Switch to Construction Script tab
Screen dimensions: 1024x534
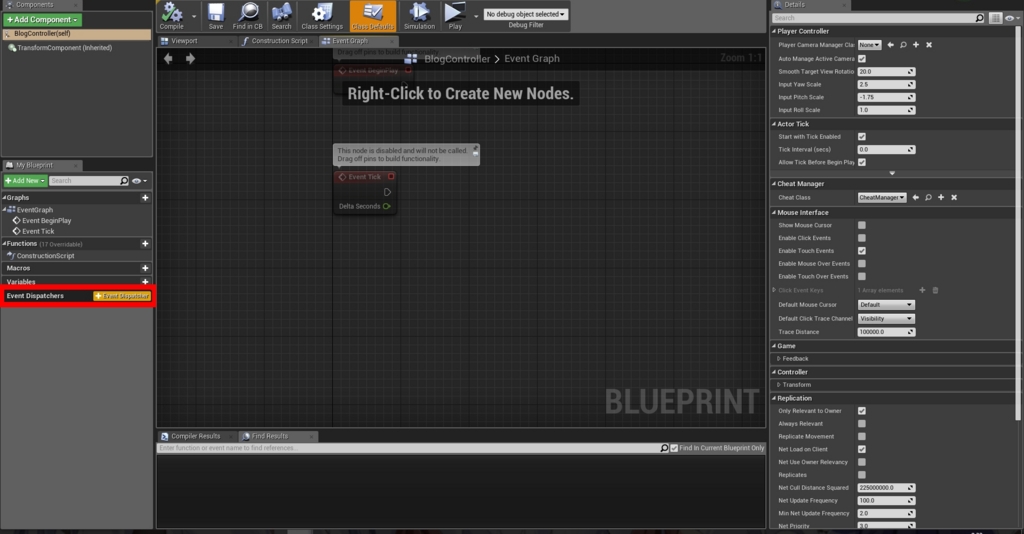(280, 40)
